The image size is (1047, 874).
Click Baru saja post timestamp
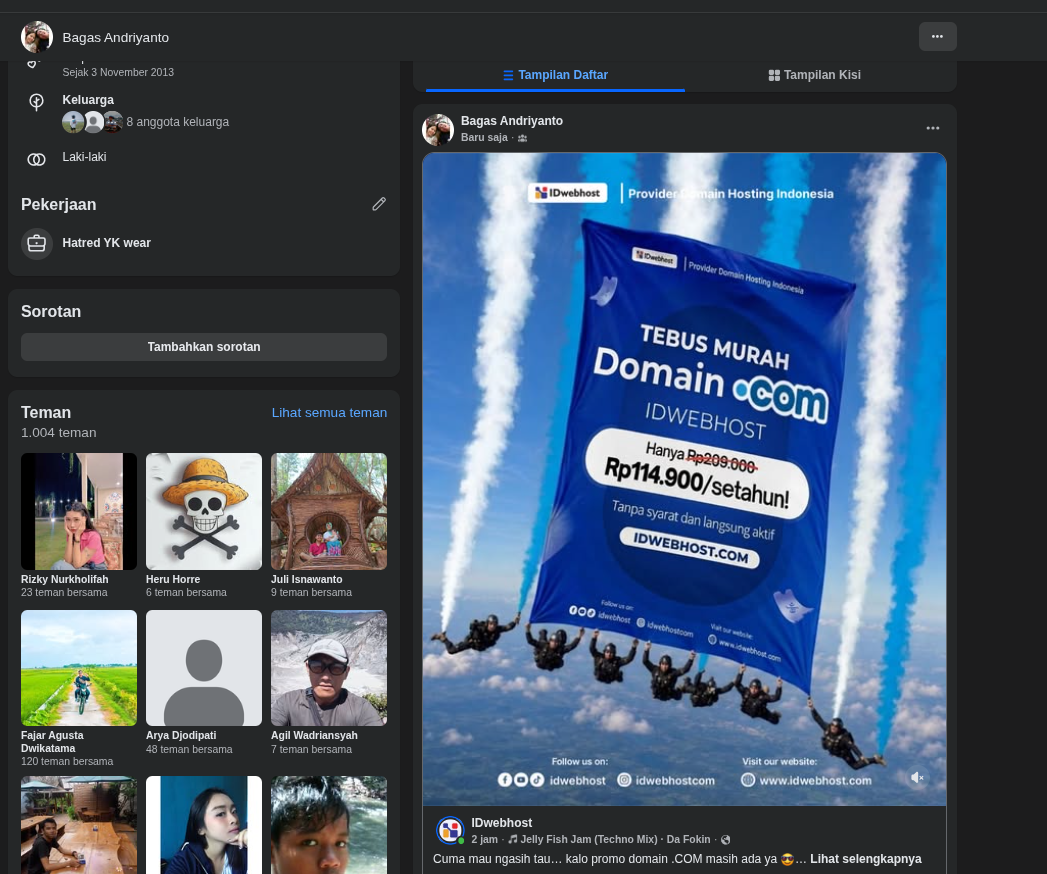(x=484, y=138)
